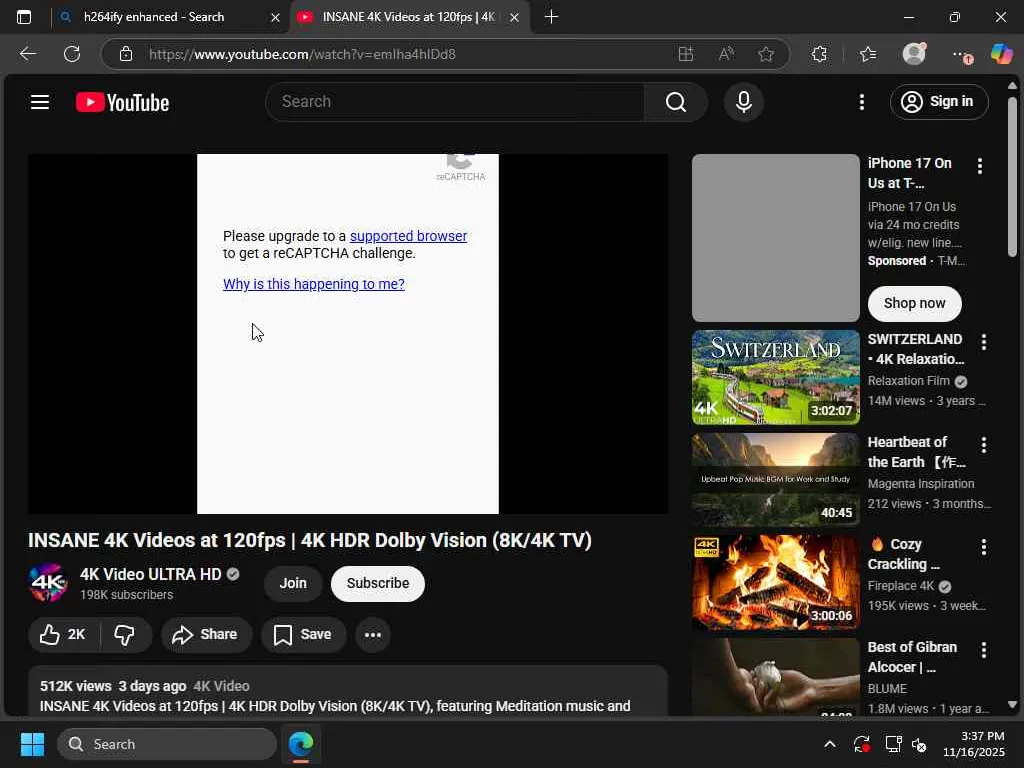Open browser Extensions puzzle icon
This screenshot has width=1024, height=768.
[819, 54]
